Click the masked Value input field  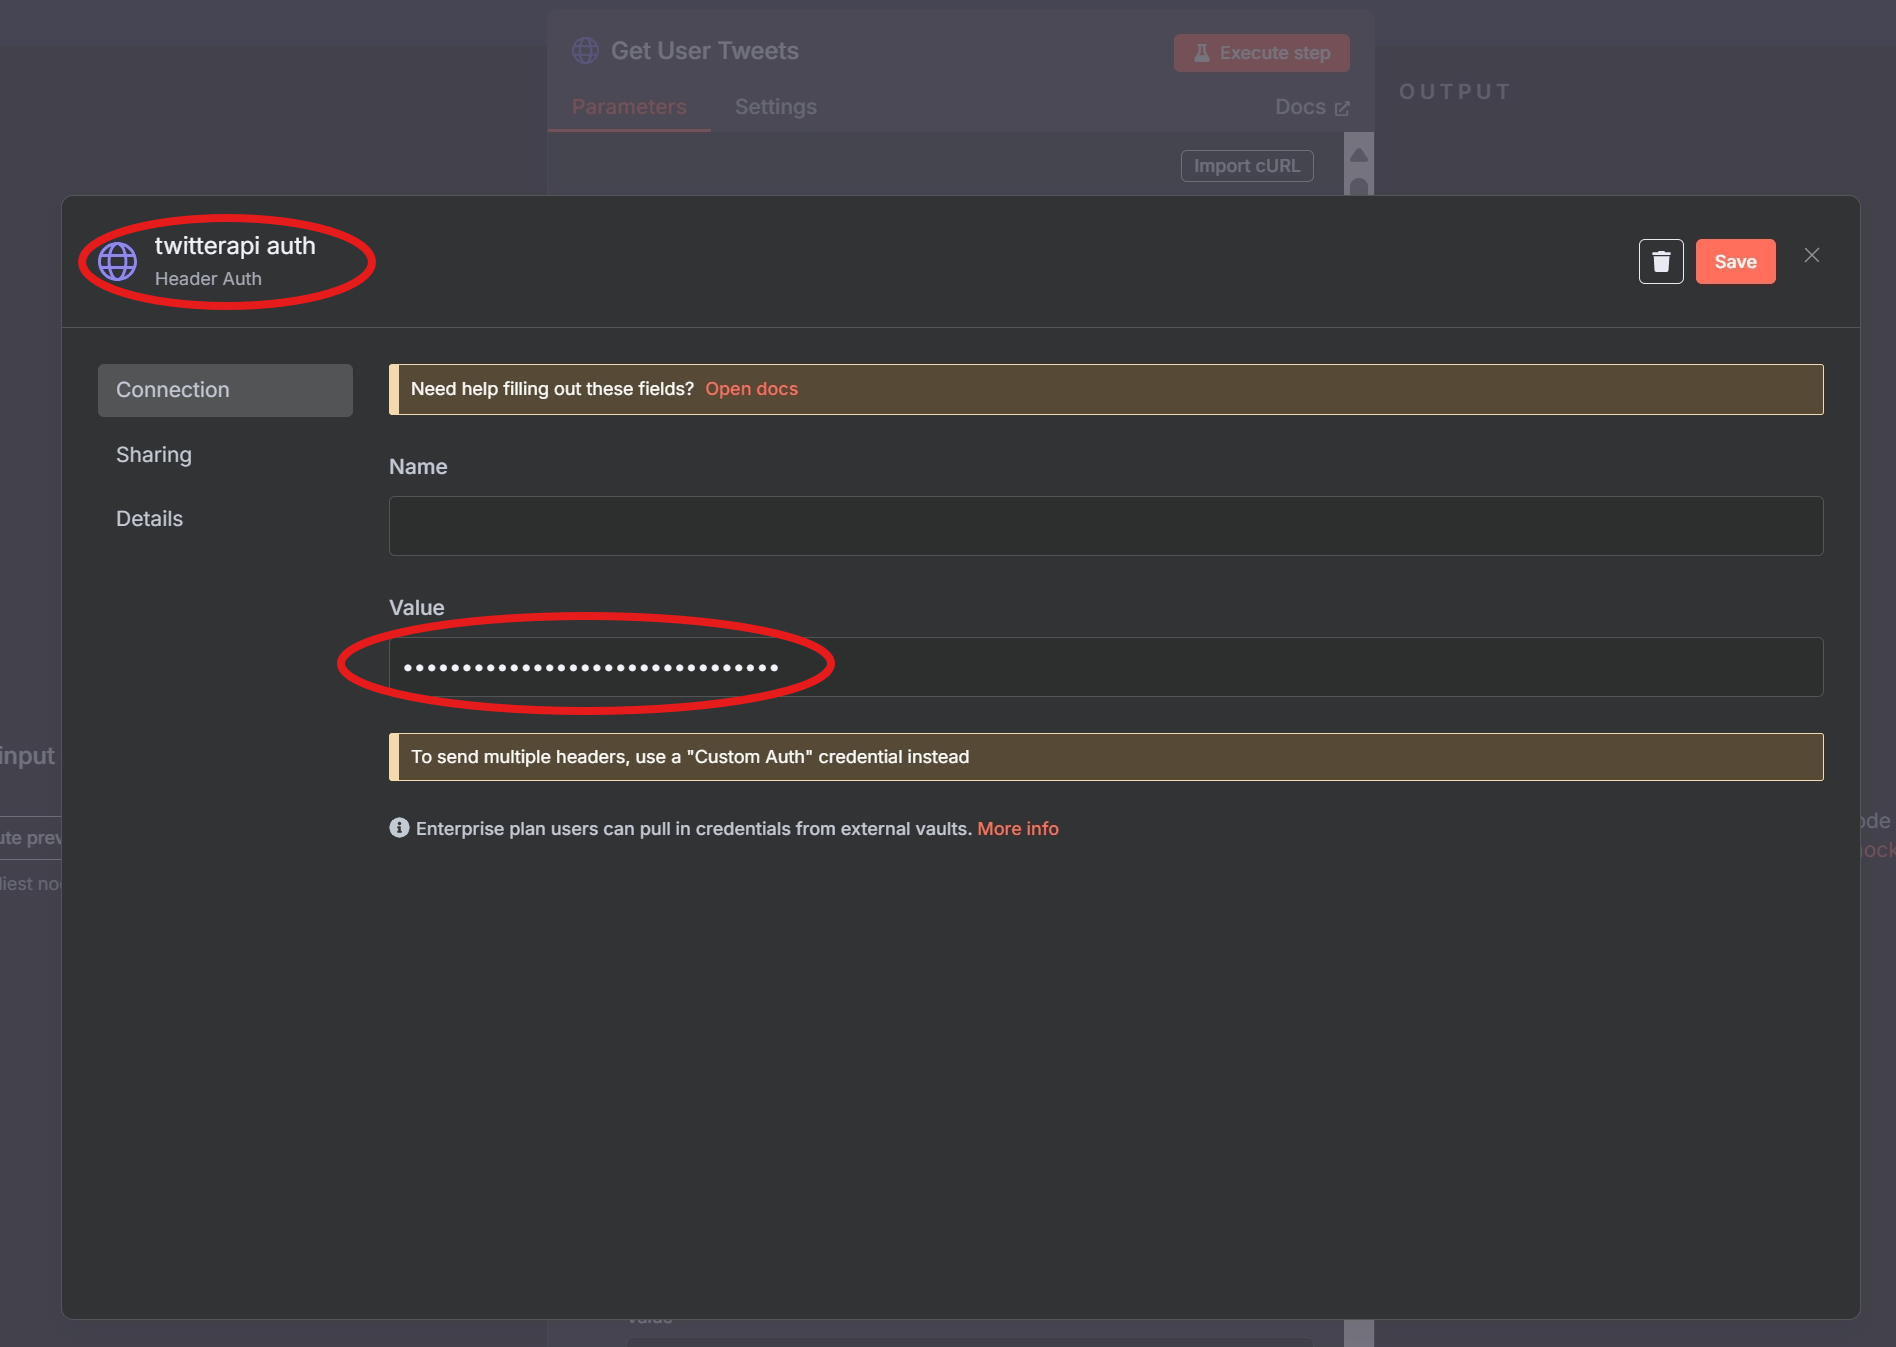click(x=1105, y=667)
